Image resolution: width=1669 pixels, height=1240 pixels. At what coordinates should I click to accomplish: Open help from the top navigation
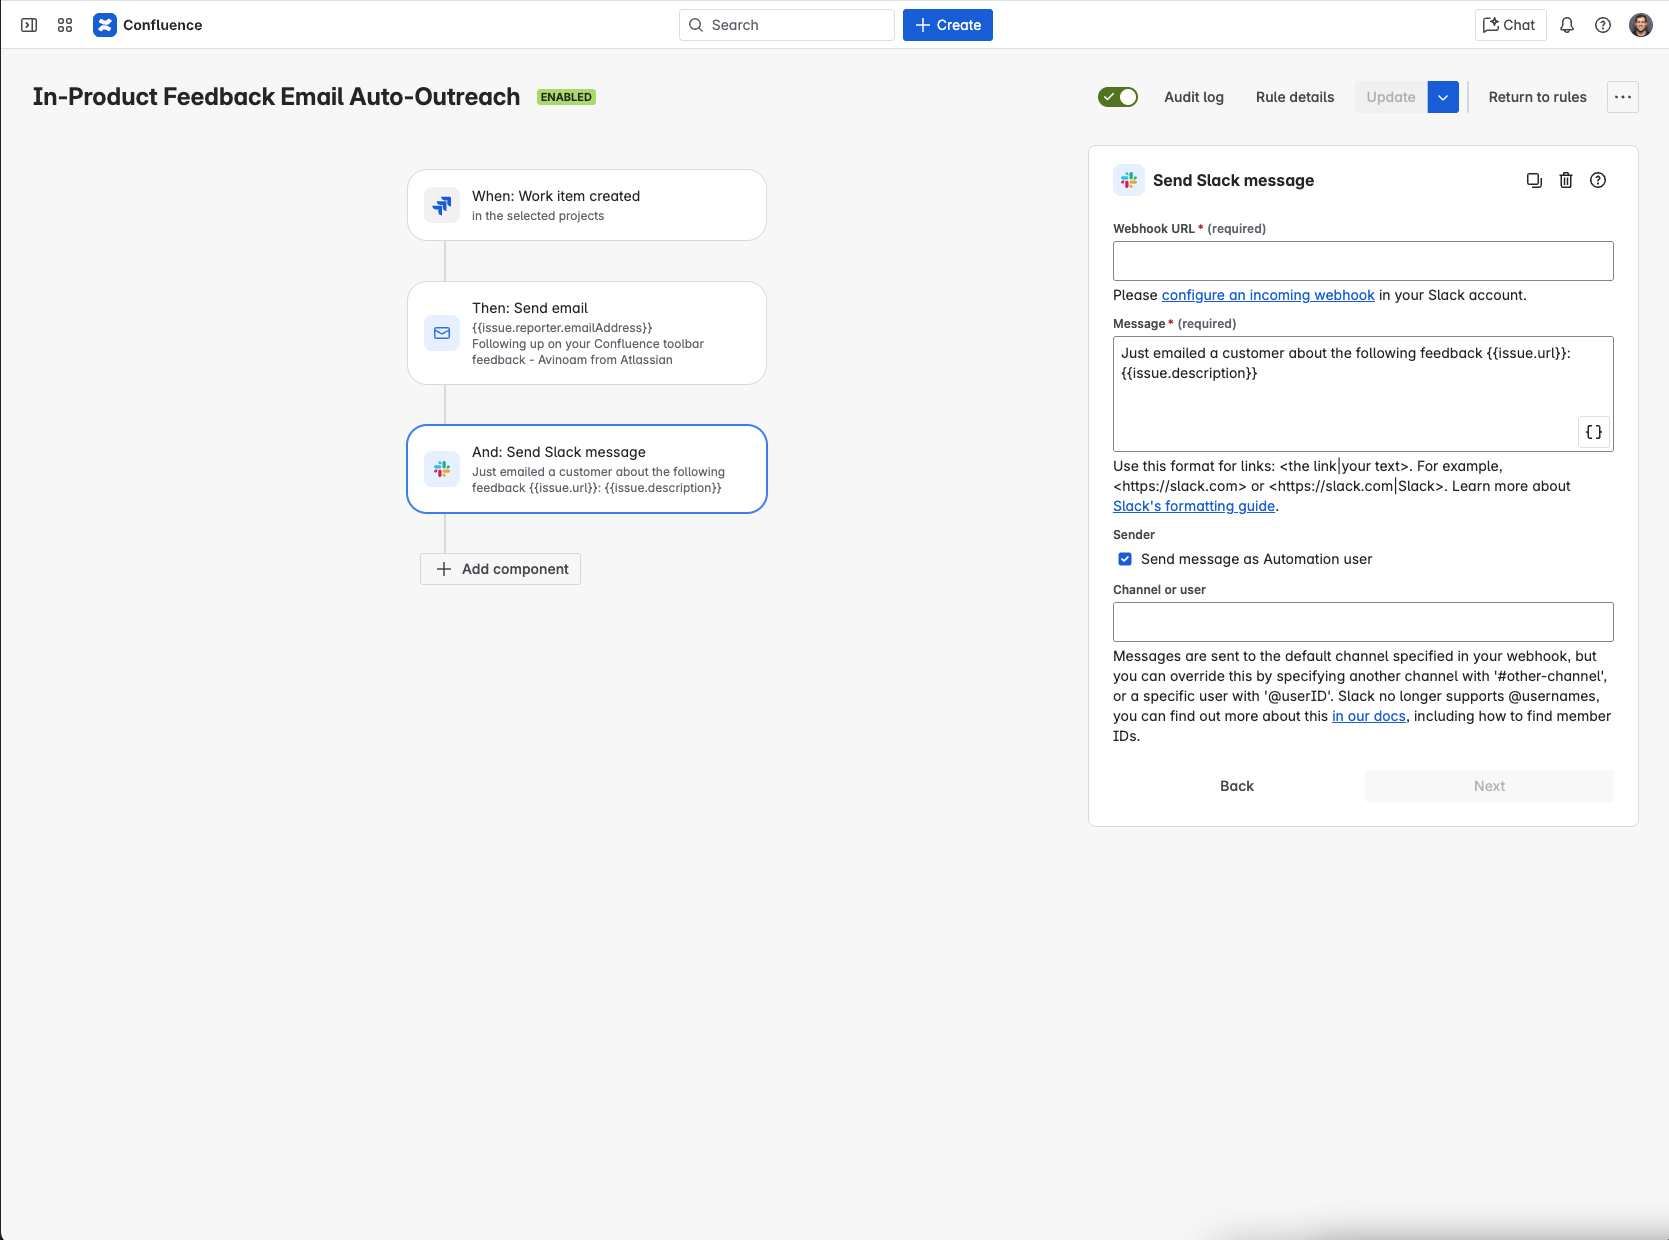click(1602, 25)
